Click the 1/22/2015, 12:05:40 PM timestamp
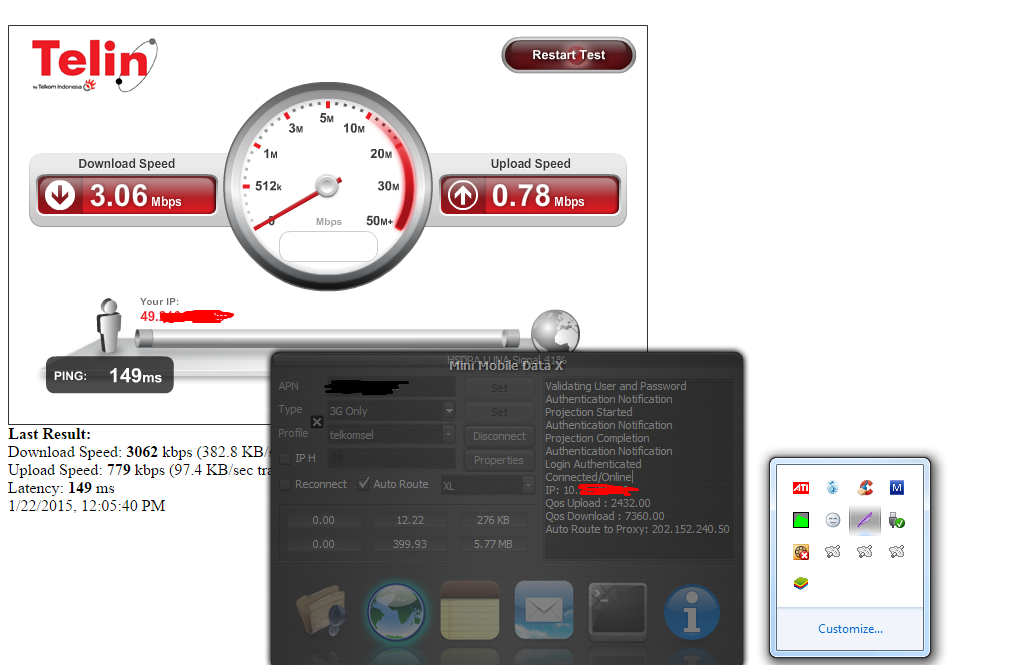Image resolution: width=1023 pixels, height=665 pixels. (87, 506)
